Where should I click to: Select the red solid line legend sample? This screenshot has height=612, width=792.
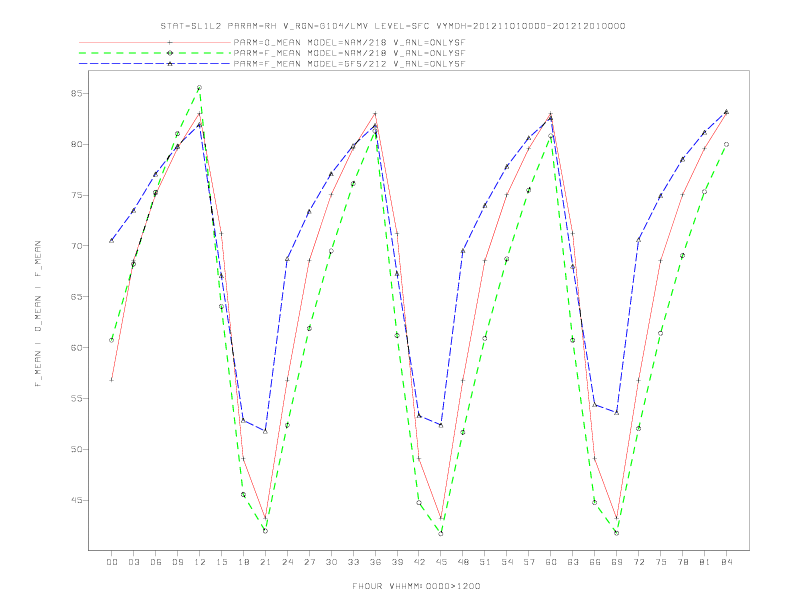click(x=155, y=43)
